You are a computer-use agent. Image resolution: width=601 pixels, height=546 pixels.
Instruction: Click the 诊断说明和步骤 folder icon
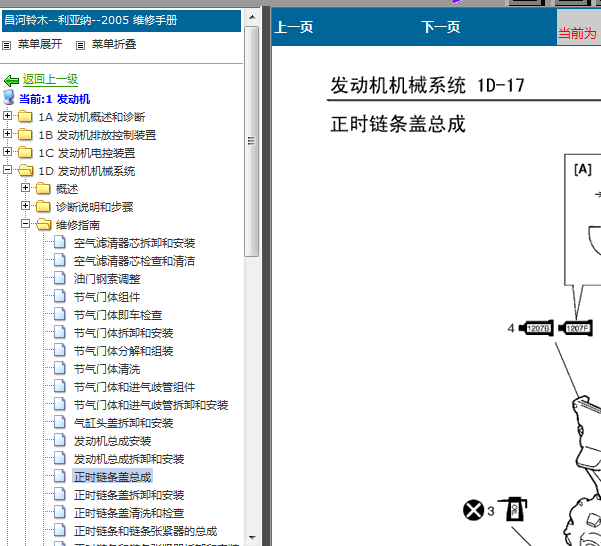43,206
